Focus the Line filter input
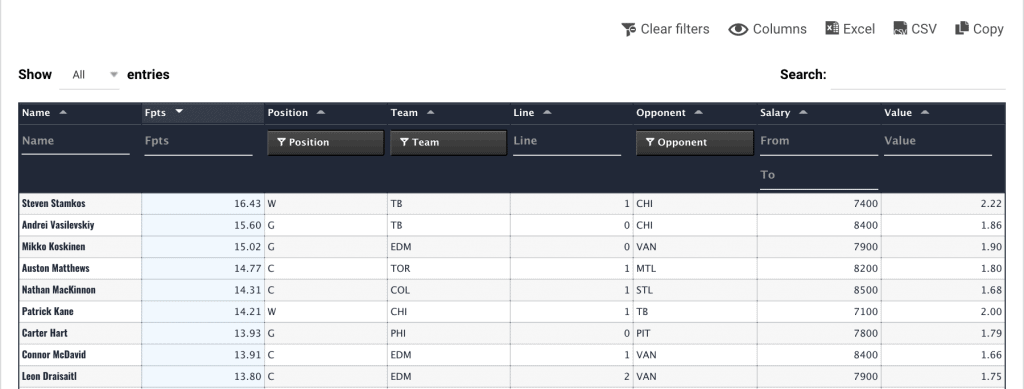This screenshot has width=1024, height=389. coord(567,141)
